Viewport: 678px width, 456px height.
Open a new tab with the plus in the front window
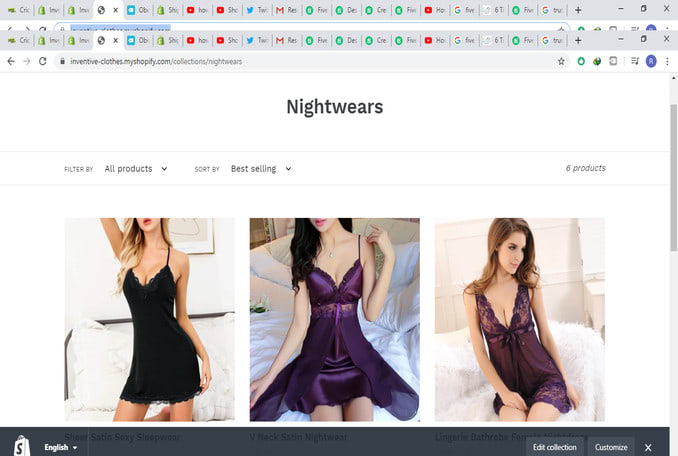click(x=578, y=40)
